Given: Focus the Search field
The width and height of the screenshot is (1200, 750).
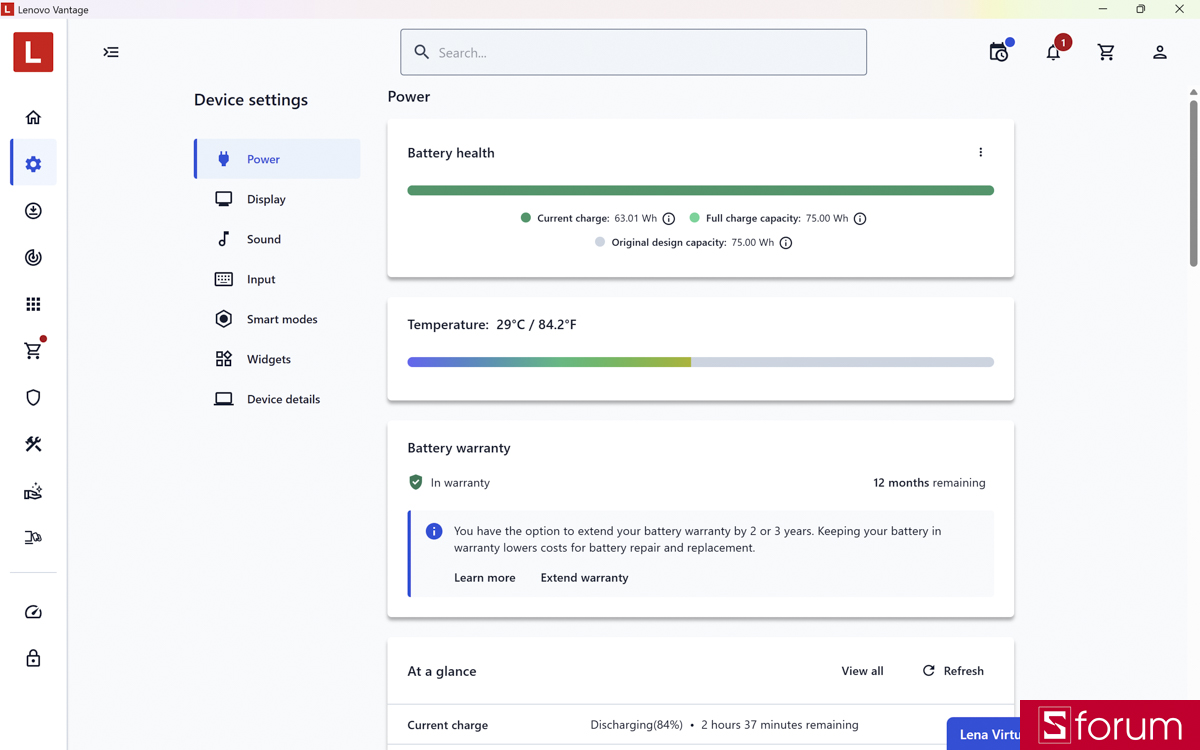Looking at the screenshot, I should 634,52.
